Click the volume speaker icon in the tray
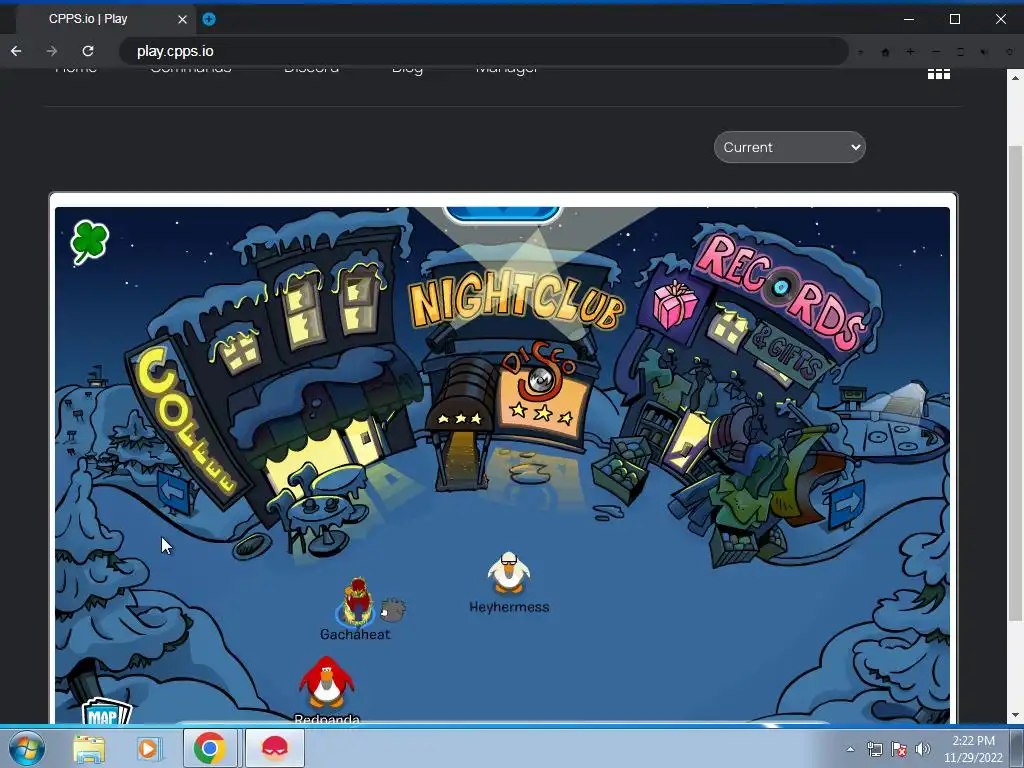 pos(922,749)
